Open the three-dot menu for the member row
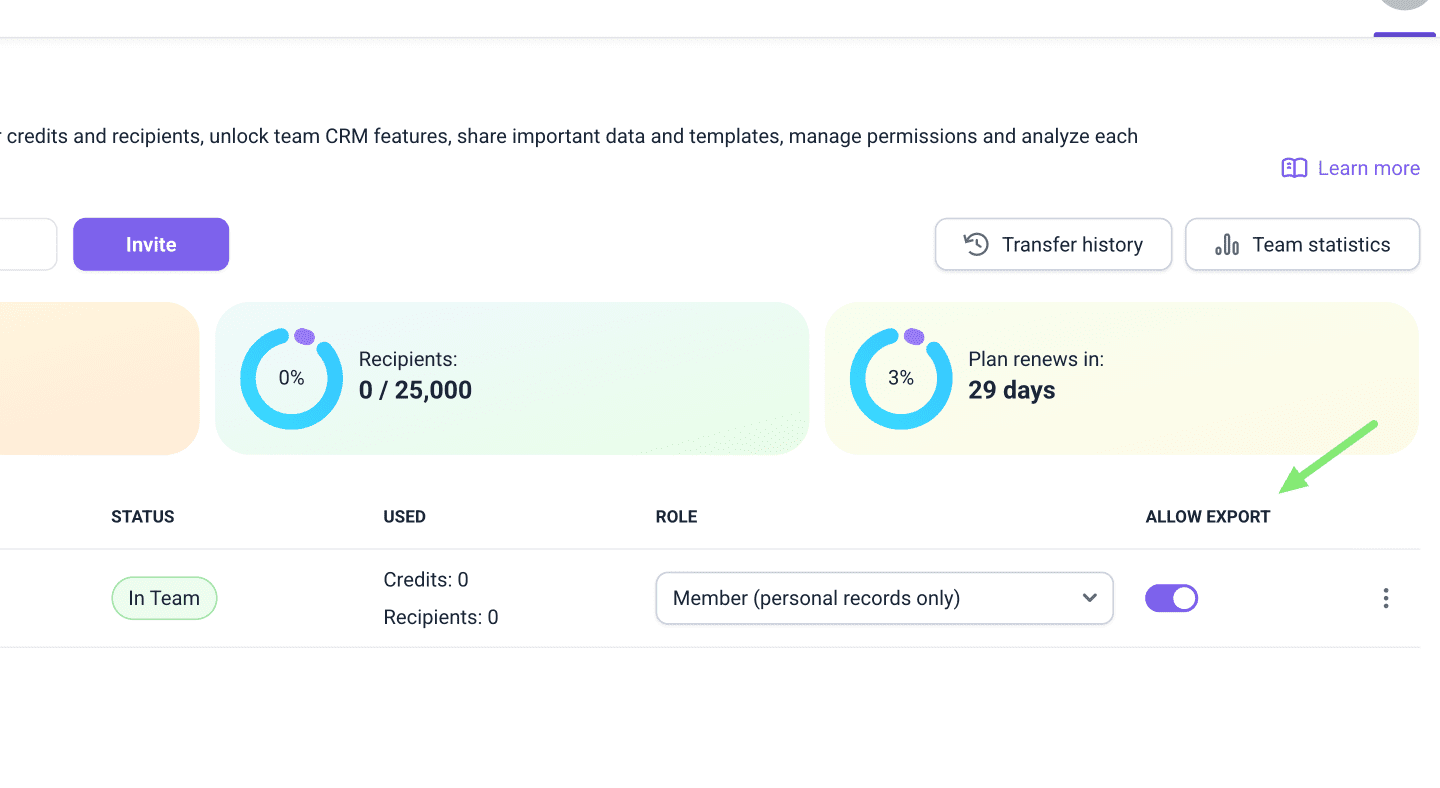This screenshot has width=1440, height=788. tap(1385, 598)
